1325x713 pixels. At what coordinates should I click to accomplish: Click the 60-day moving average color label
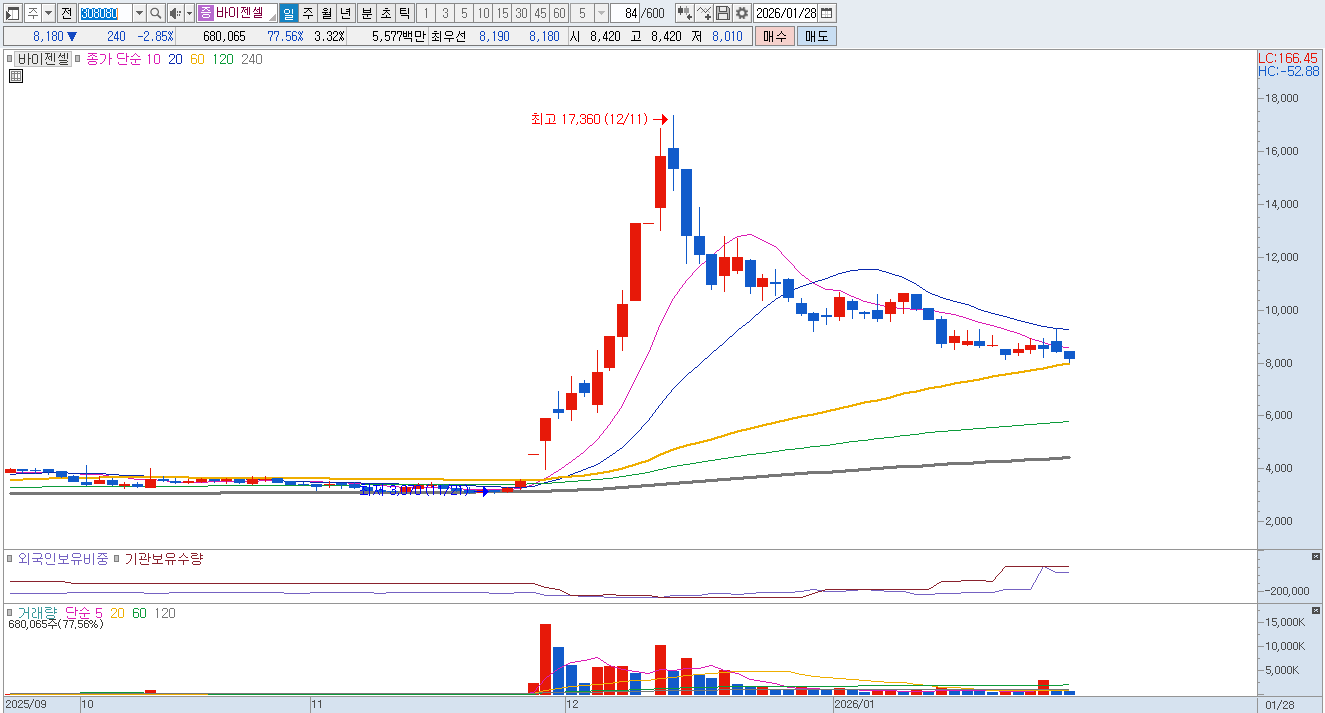tap(197, 59)
